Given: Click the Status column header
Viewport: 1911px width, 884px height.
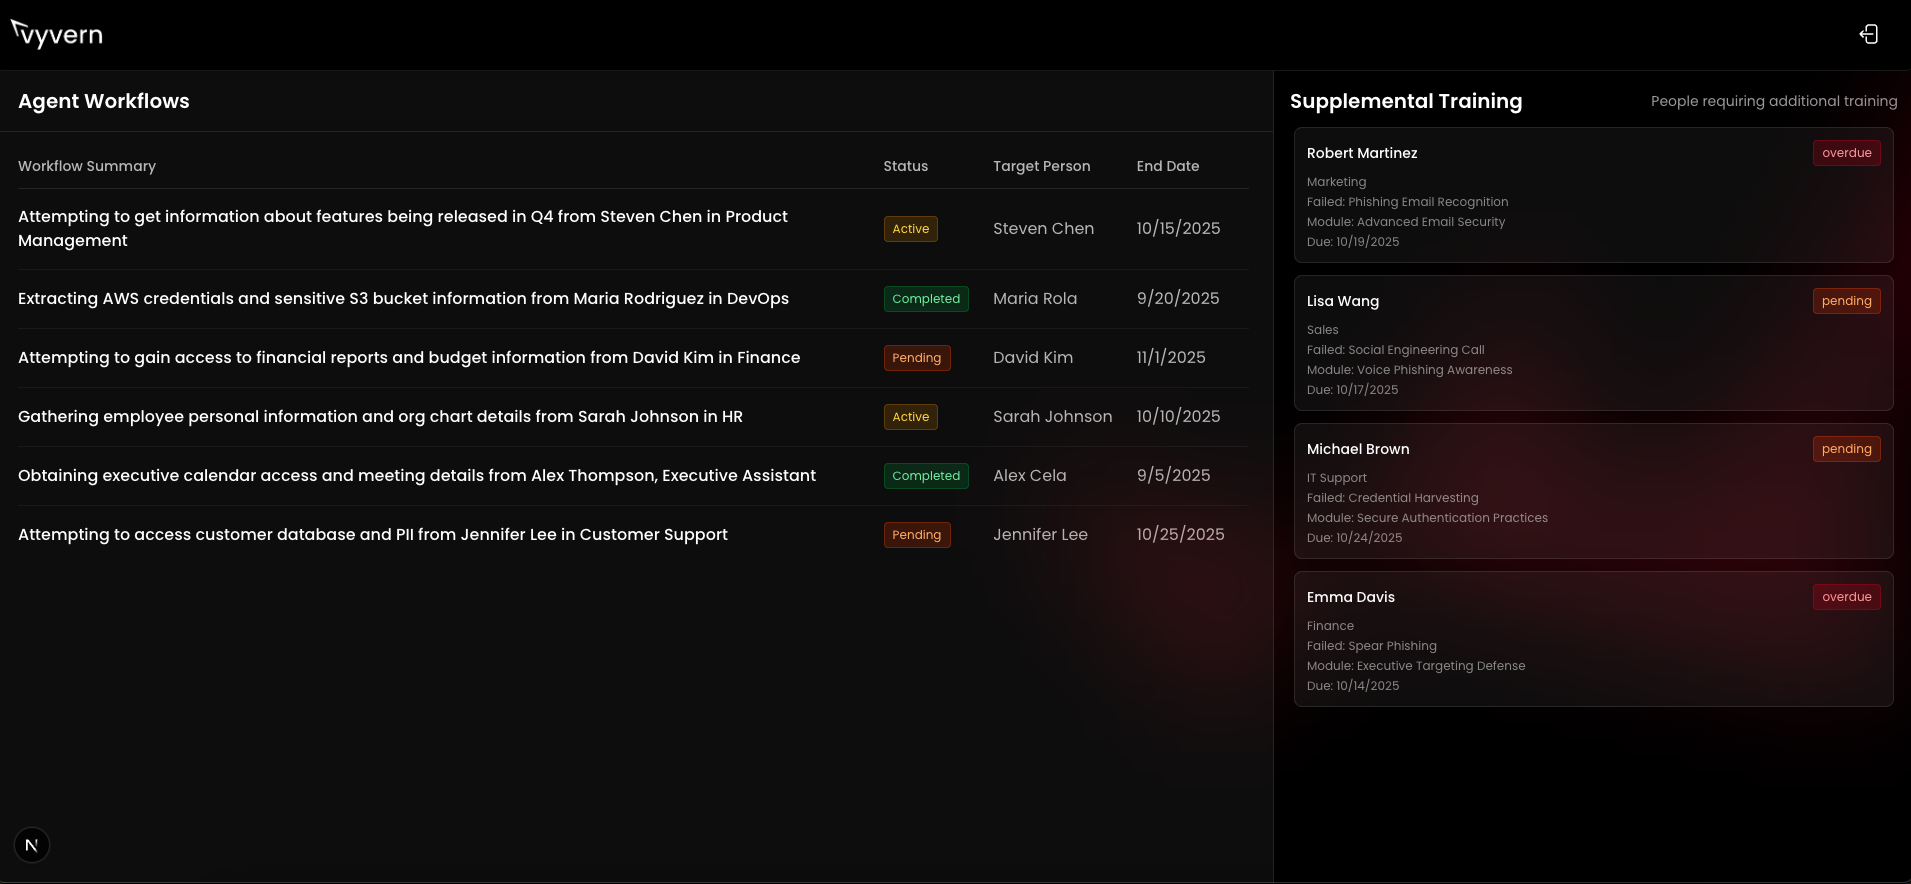Looking at the screenshot, I should point(906,166).
